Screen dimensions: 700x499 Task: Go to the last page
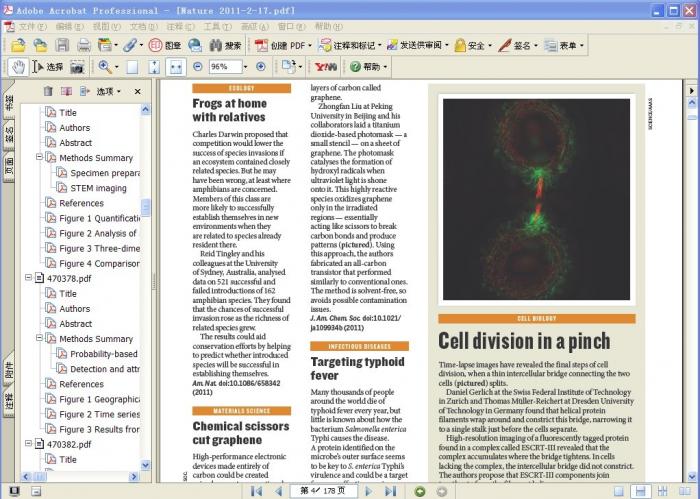point(391,491)
